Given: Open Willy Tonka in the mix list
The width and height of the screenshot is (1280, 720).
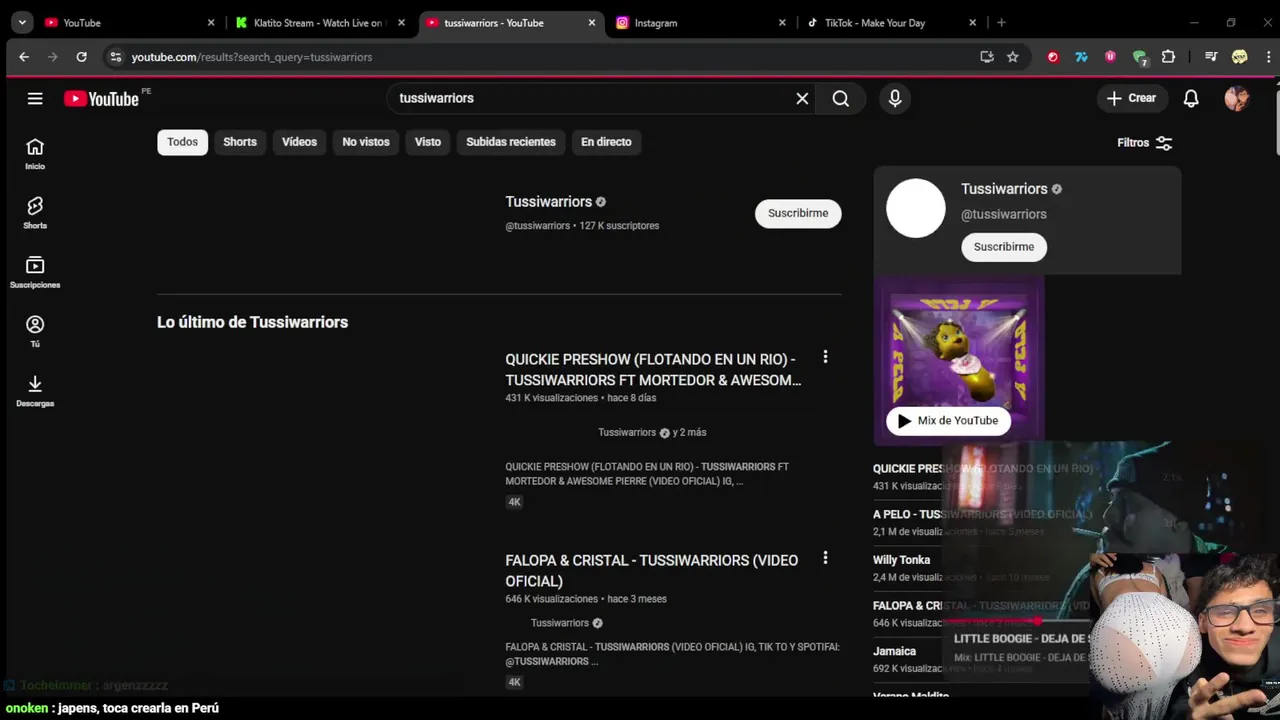Looking at the screenshot, I should pos(901,560).
